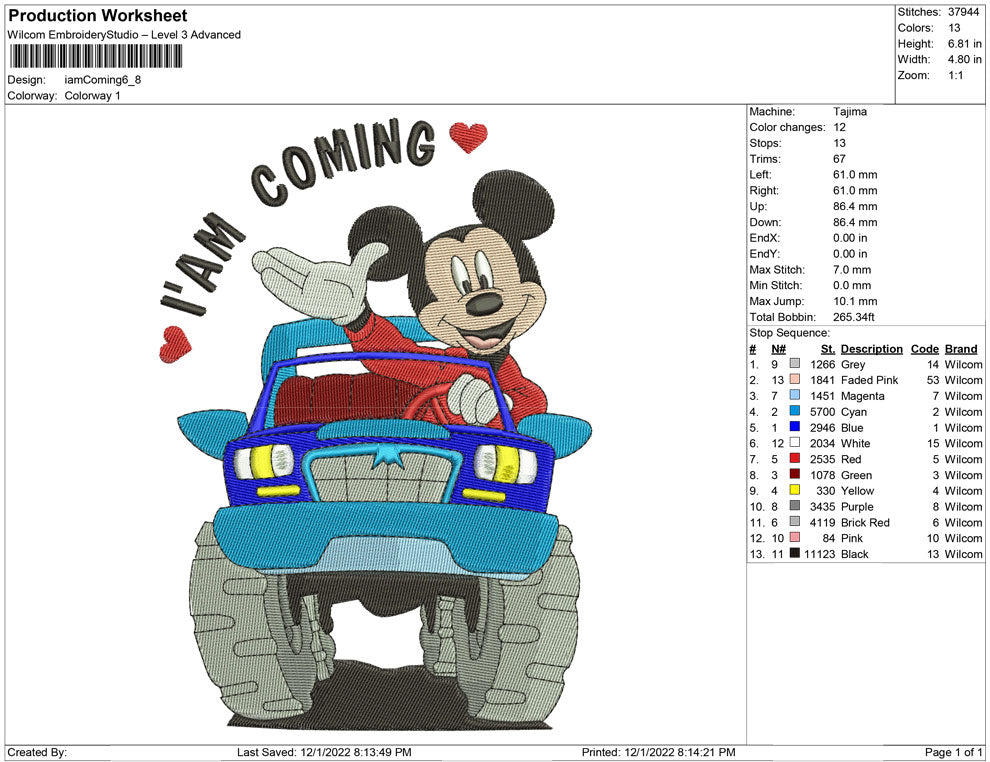The height and width of the screenshot is (762, 990).
Task: Click the Page 1 of 1 label
Action: (953, 753)
